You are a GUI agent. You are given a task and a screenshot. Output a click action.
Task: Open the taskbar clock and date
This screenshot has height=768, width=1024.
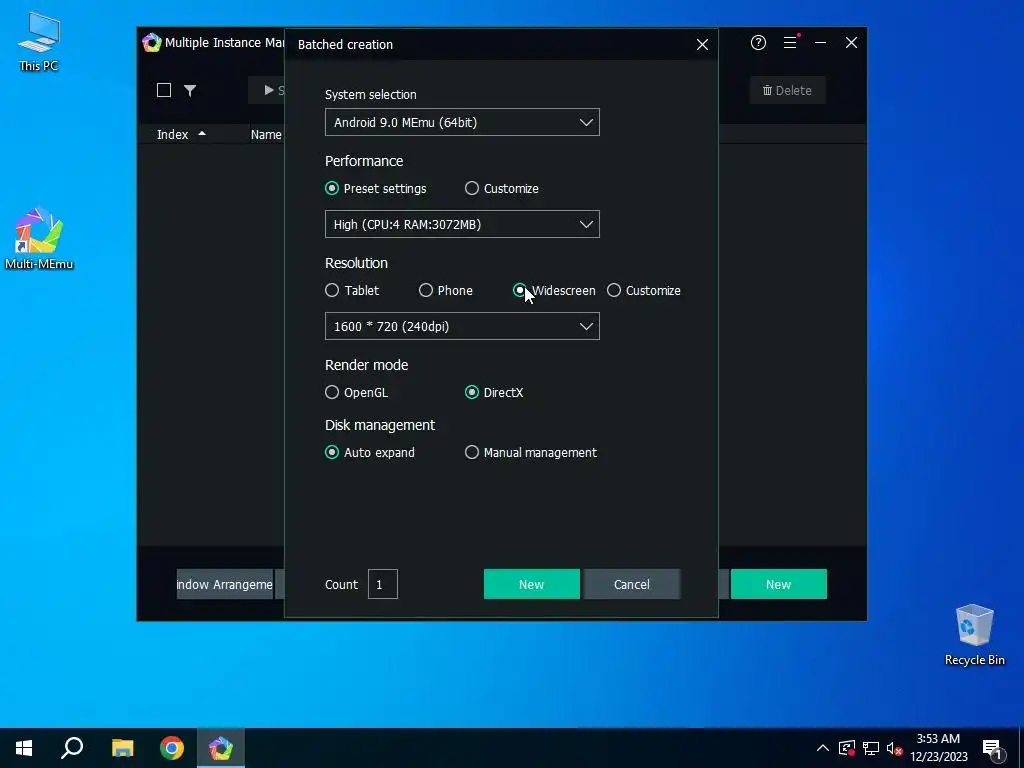tap(938, 748)
